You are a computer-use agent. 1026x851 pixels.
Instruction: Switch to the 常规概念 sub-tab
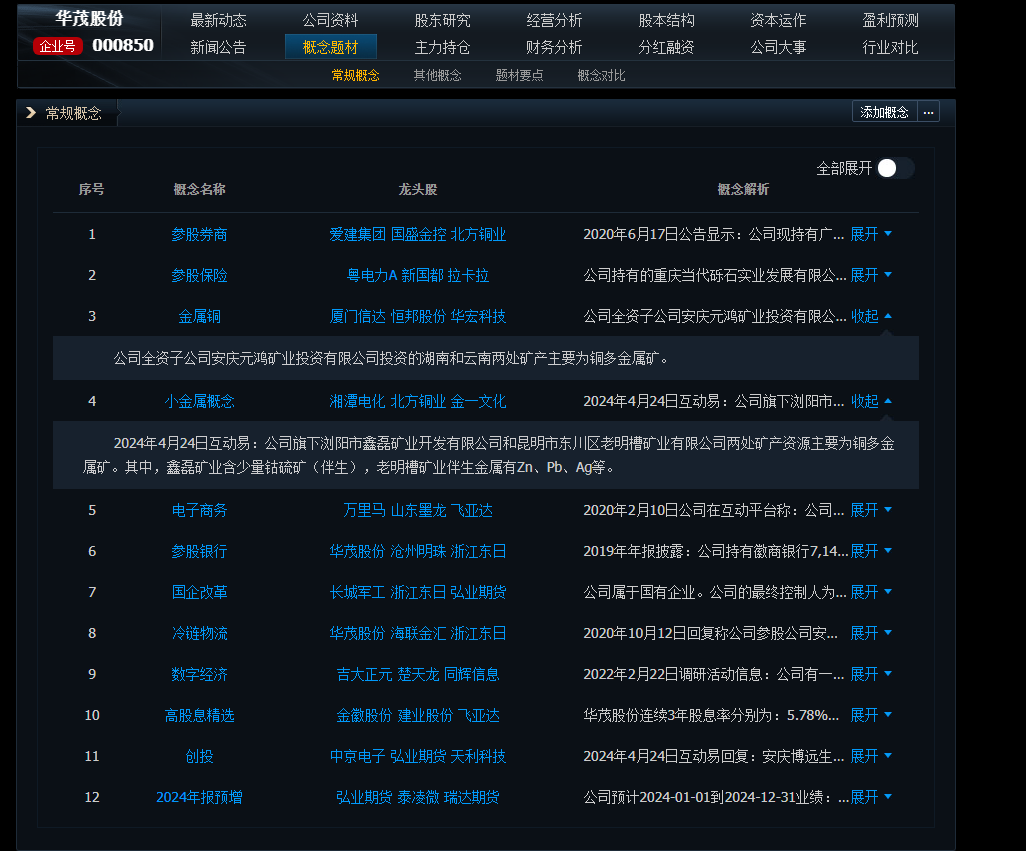click(x=355, y=75)
